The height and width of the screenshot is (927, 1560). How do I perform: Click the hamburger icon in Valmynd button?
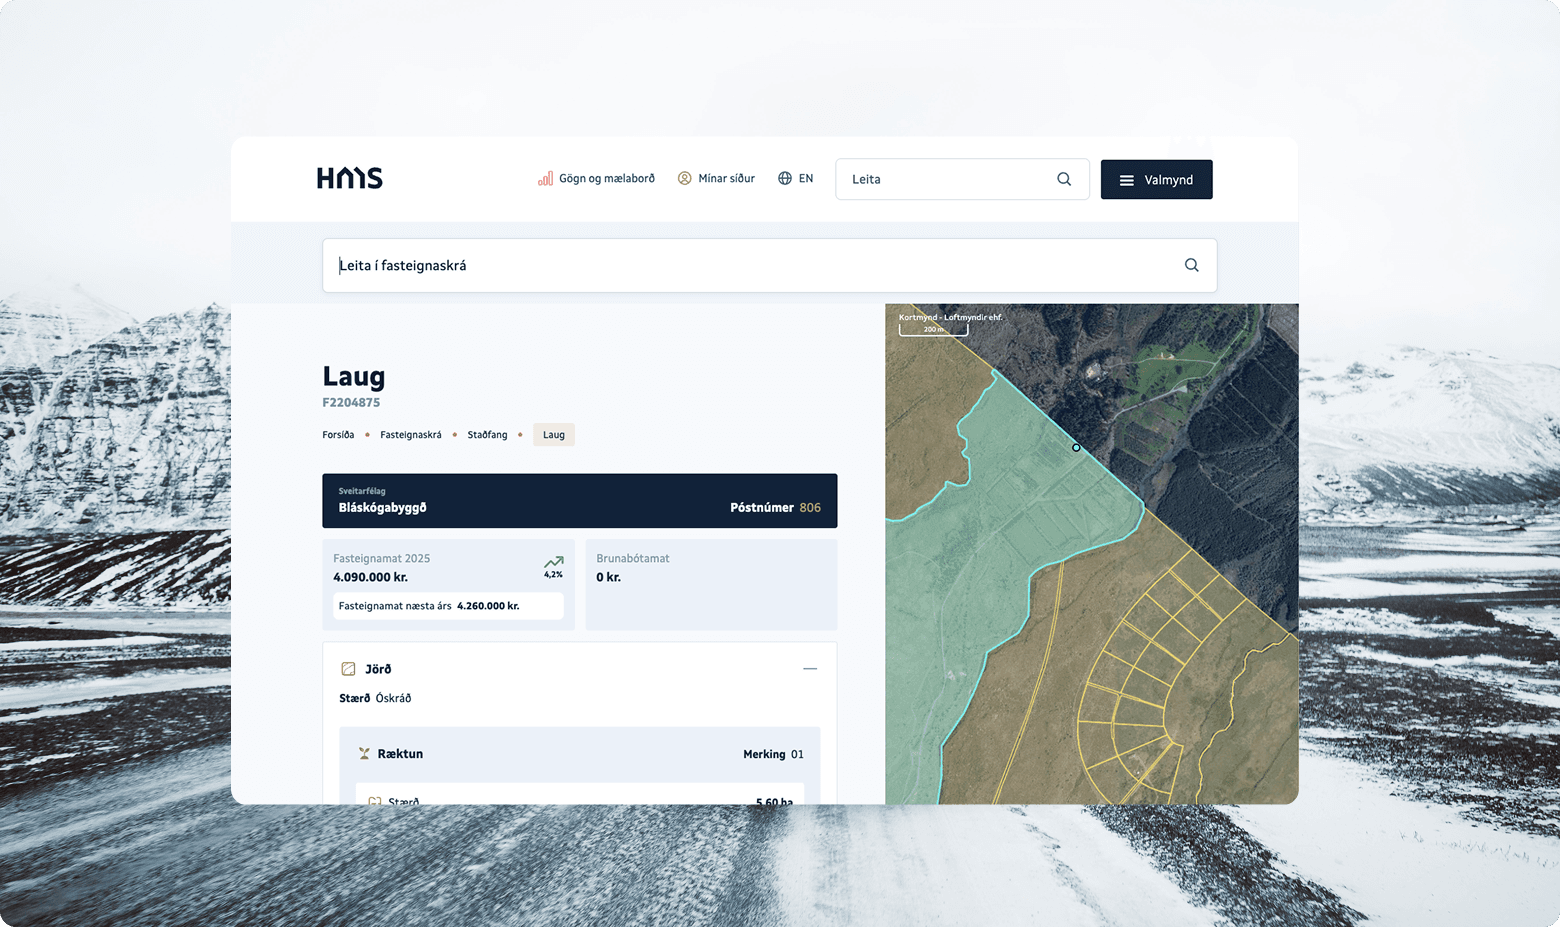(1126, 180)
